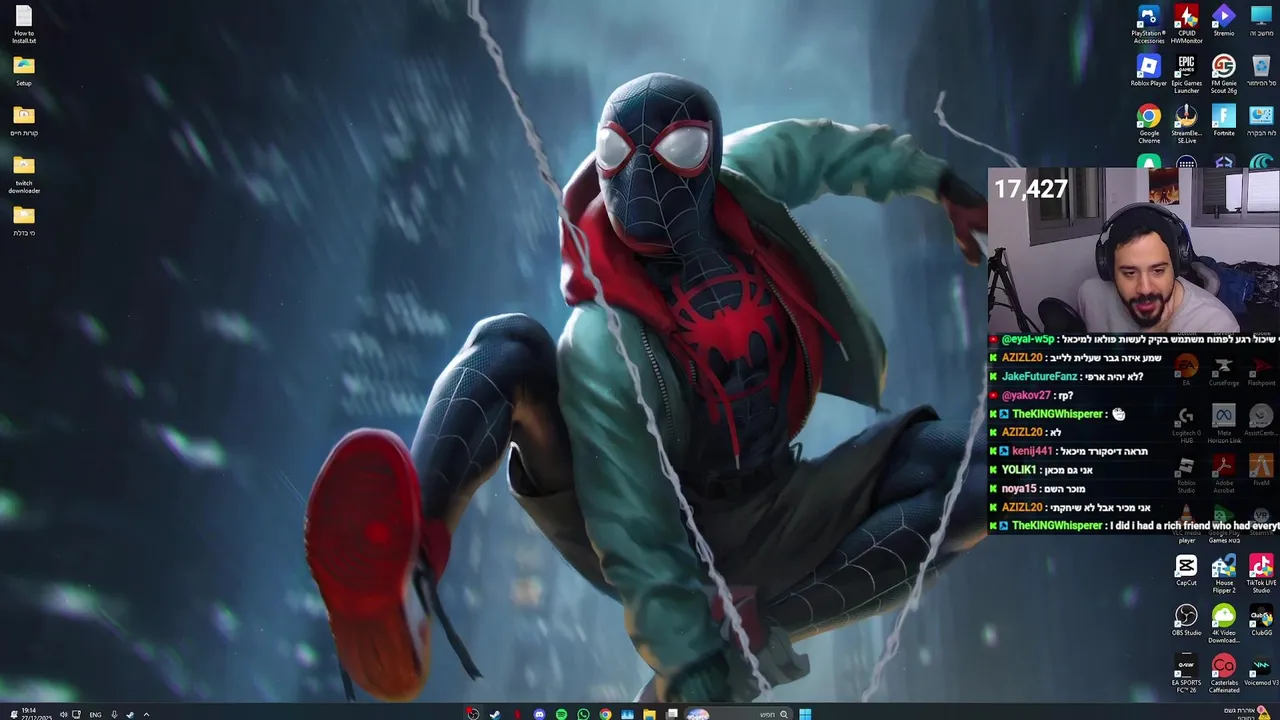Viewport: 1280px width, 720px height.
Task: Launch Voicemod V3 desktop shortcut
Action: (1261, 671)
